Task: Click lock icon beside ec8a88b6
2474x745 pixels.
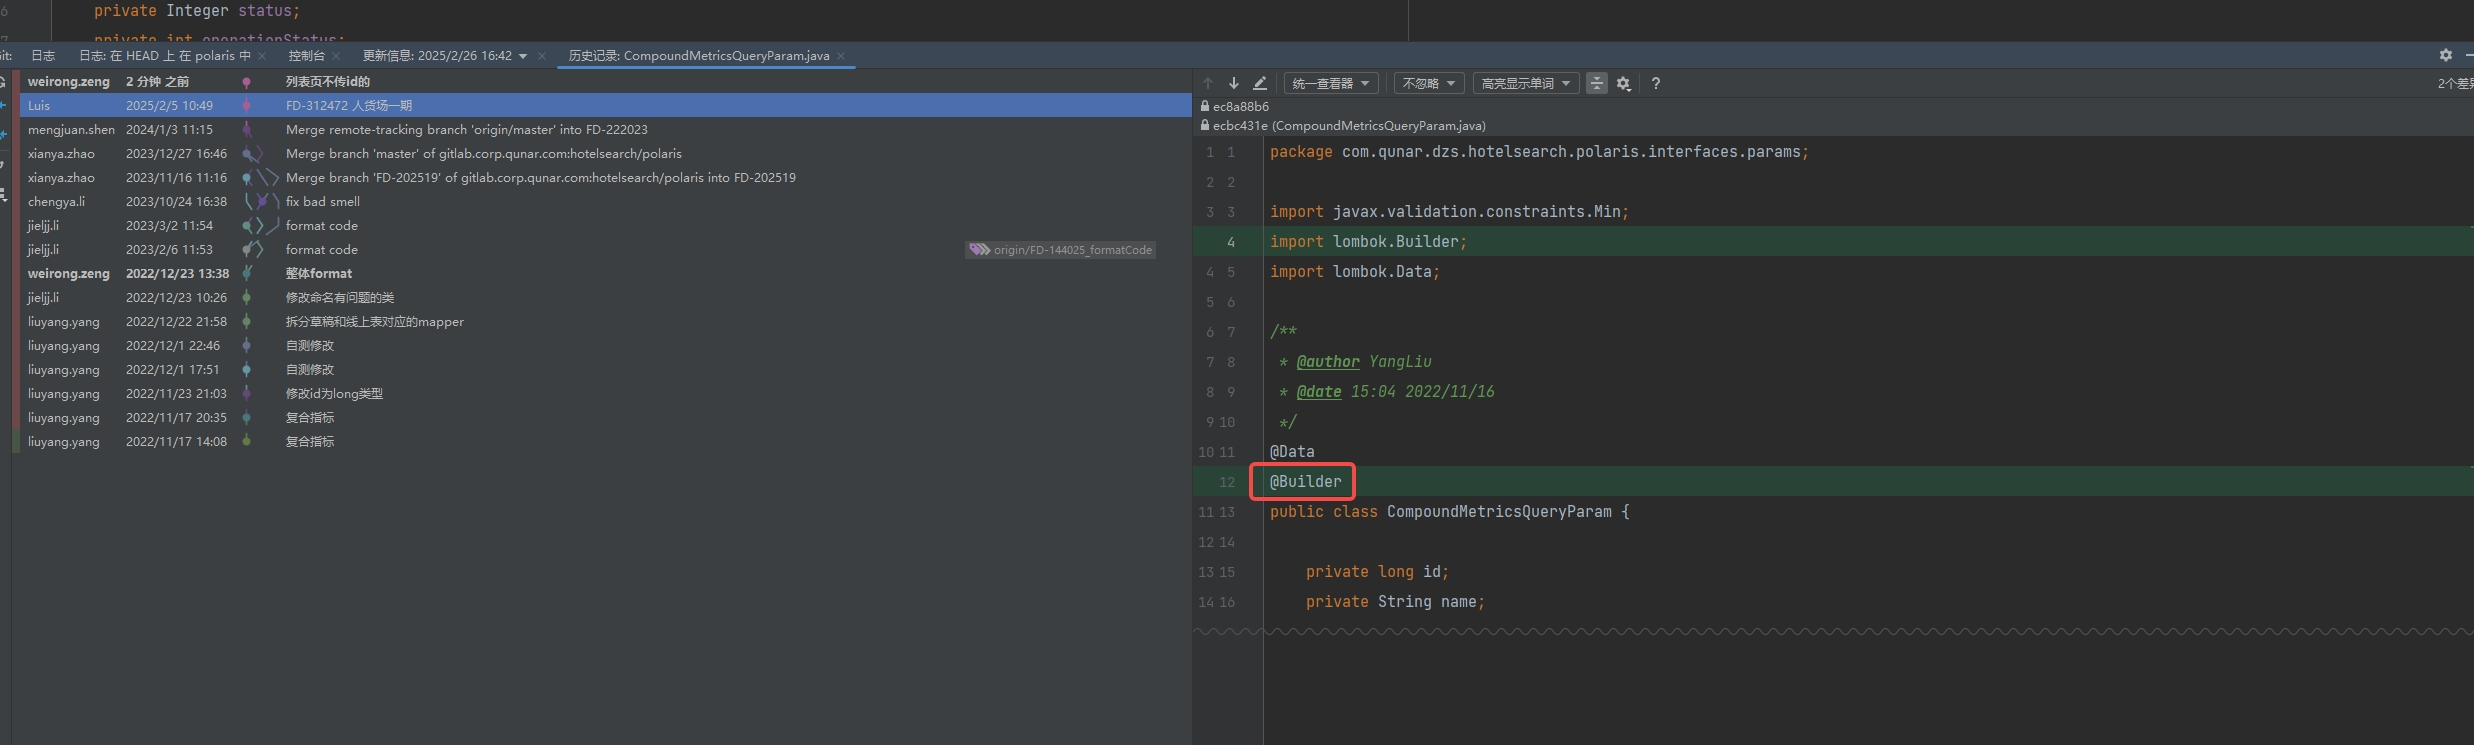Action: 1205,106
